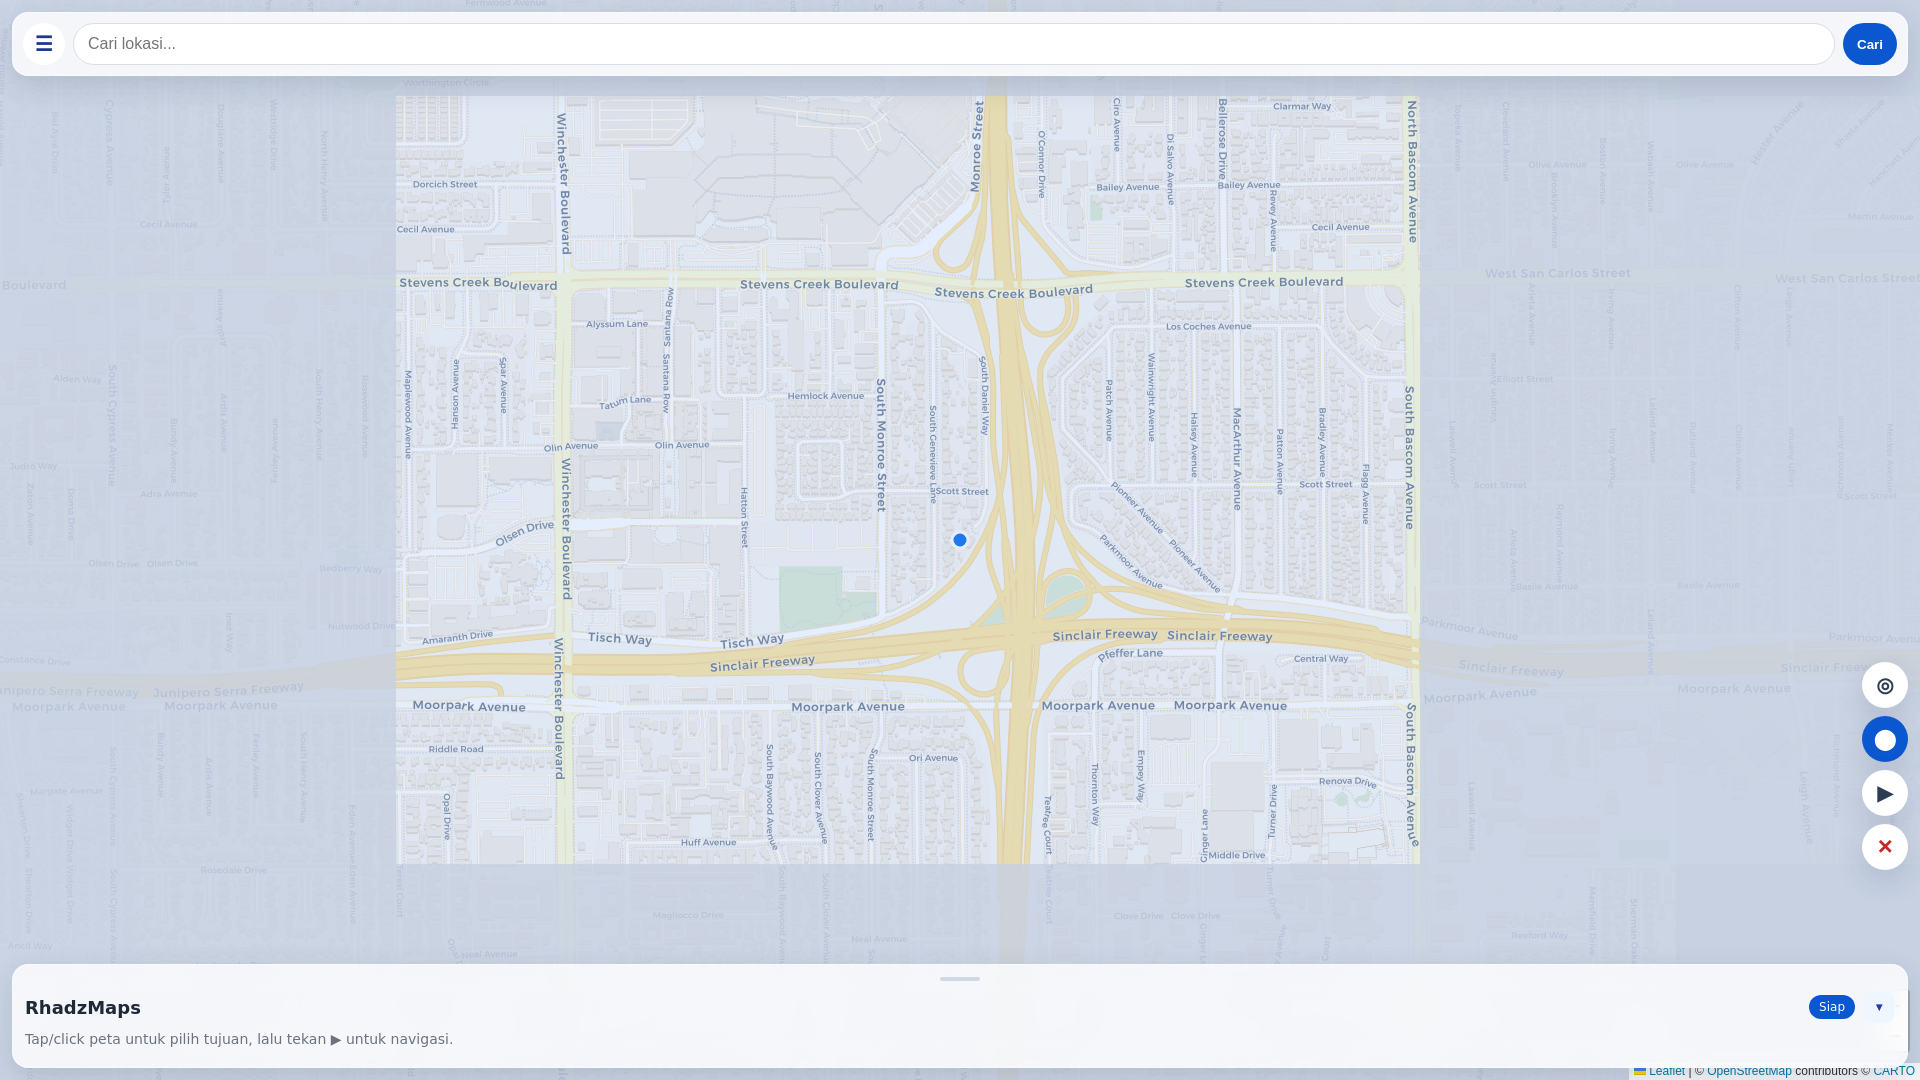Clear route with the red X button
The height and width of the screenshot is (1080, 1920).
tap(1884, 847)
